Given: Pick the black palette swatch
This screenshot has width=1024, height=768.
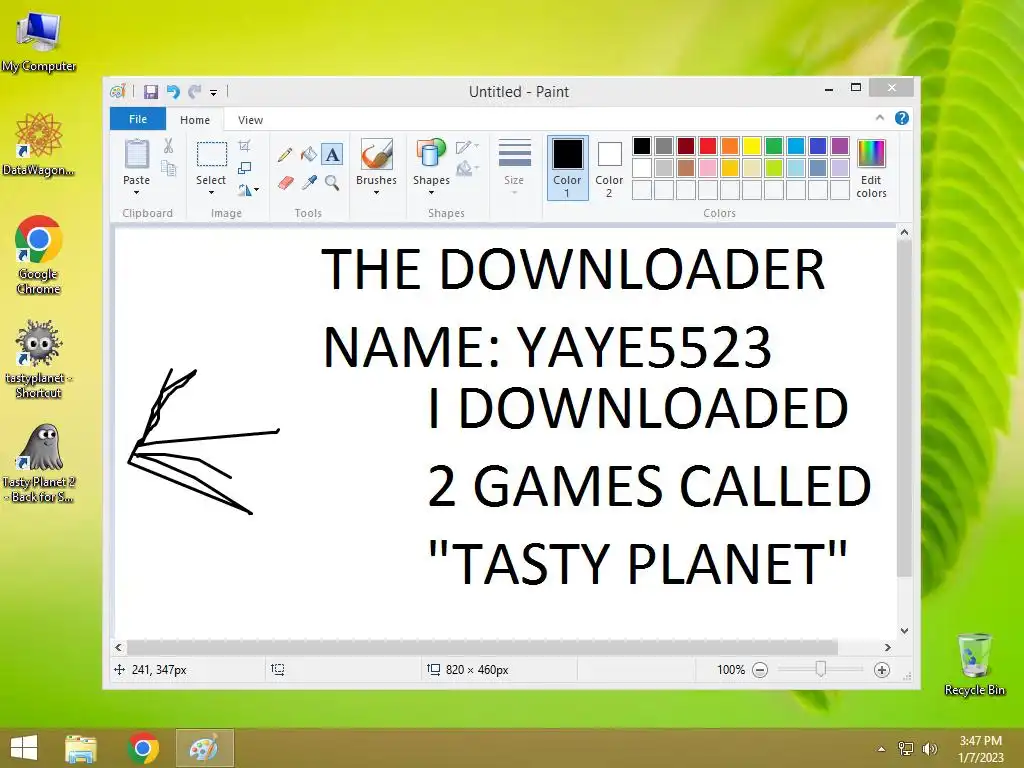Looking at the screenshot, I should pos(642,146).
